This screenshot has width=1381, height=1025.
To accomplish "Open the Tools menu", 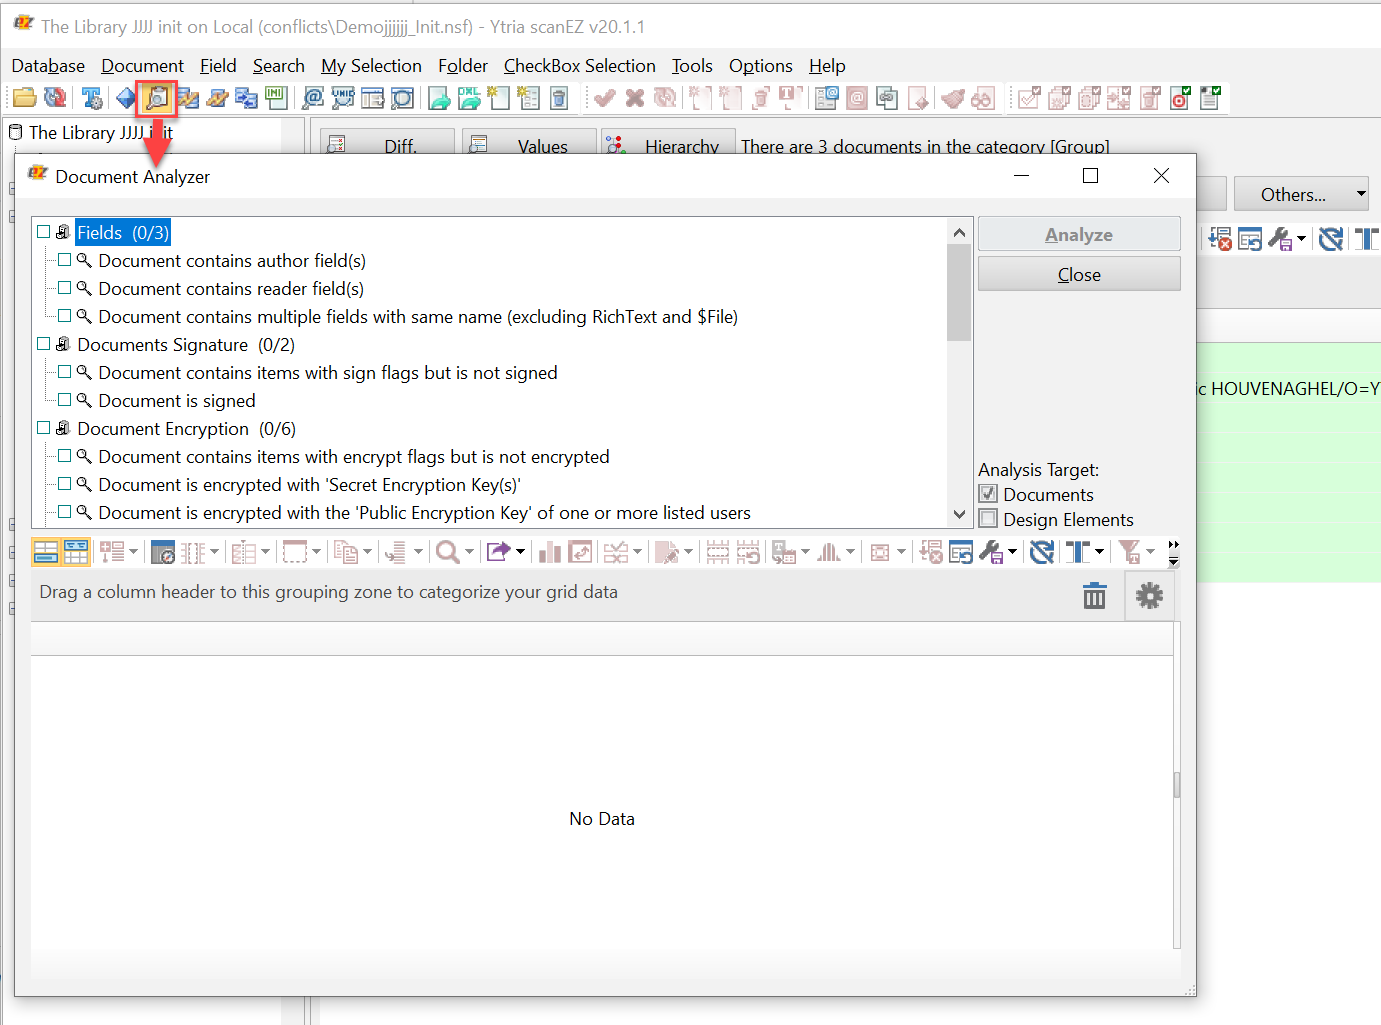I will tap(691, 66).
